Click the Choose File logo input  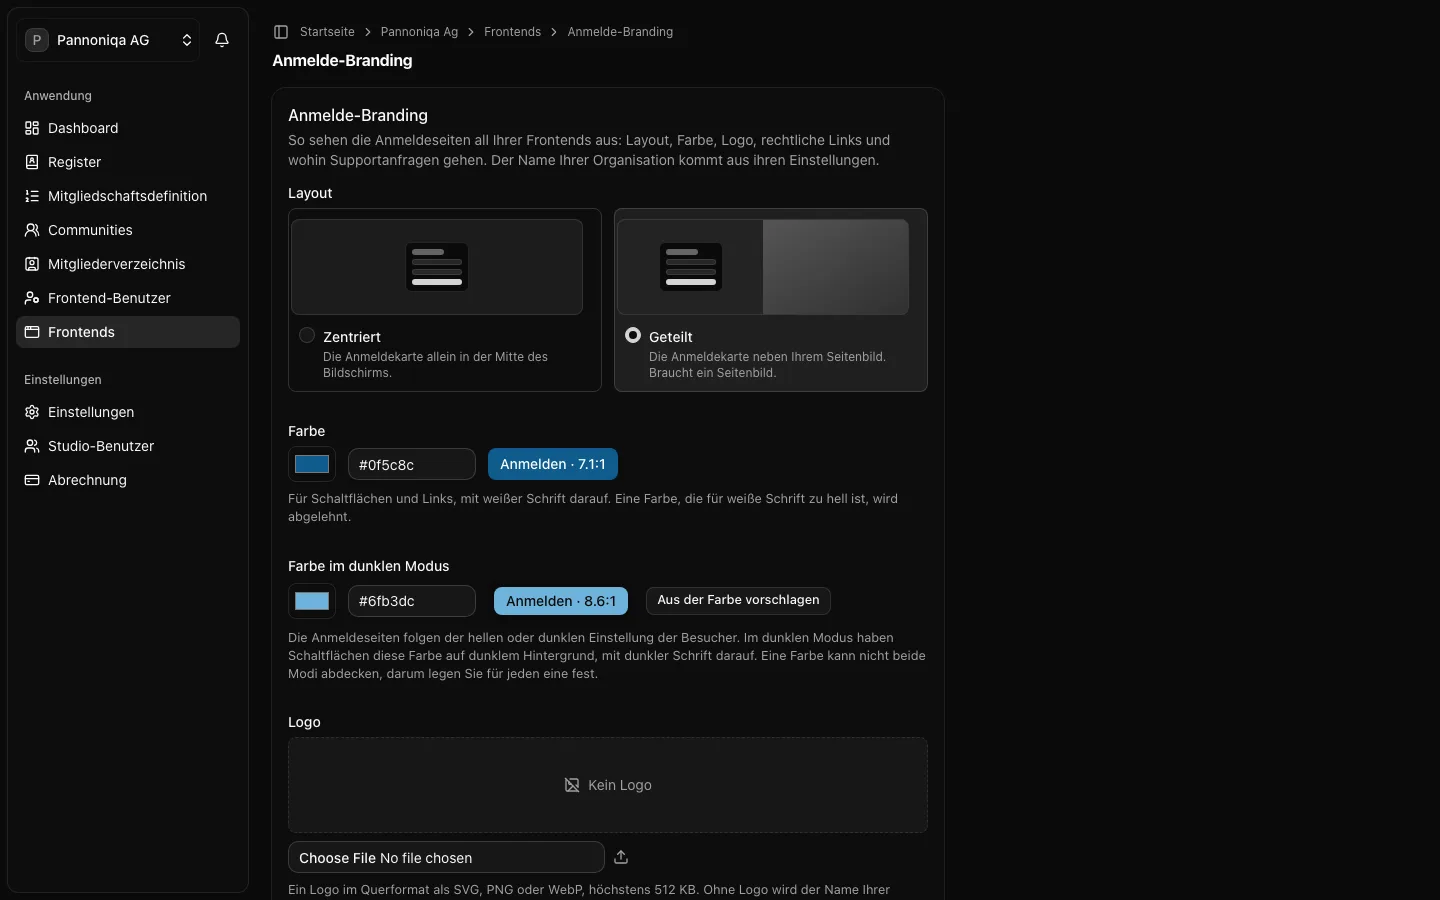coord(446,857)
